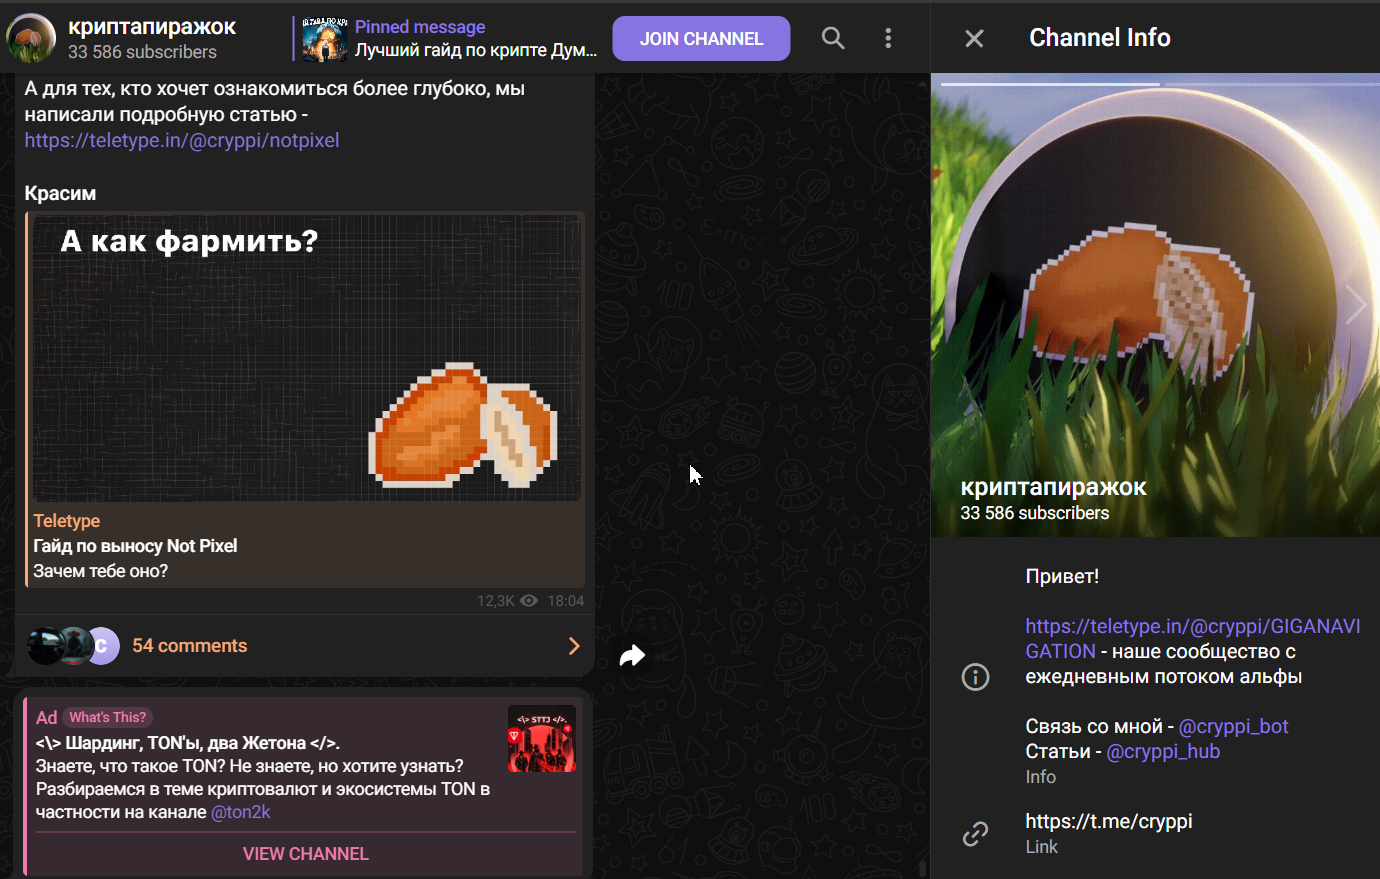Open the @cryppi_bot contact link

pyautogui.click(x=1234, y=726)
